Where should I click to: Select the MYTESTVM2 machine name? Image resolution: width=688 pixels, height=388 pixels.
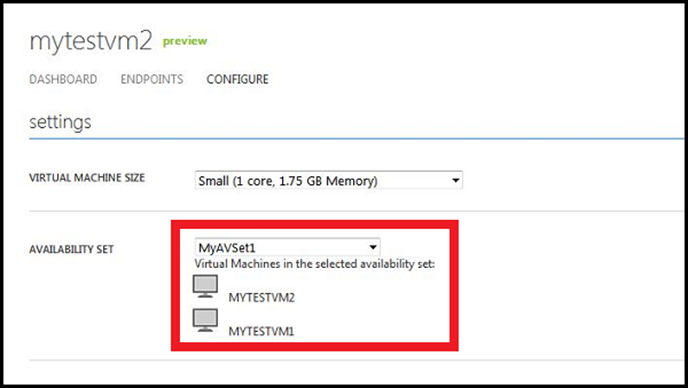tap(262, 298)
